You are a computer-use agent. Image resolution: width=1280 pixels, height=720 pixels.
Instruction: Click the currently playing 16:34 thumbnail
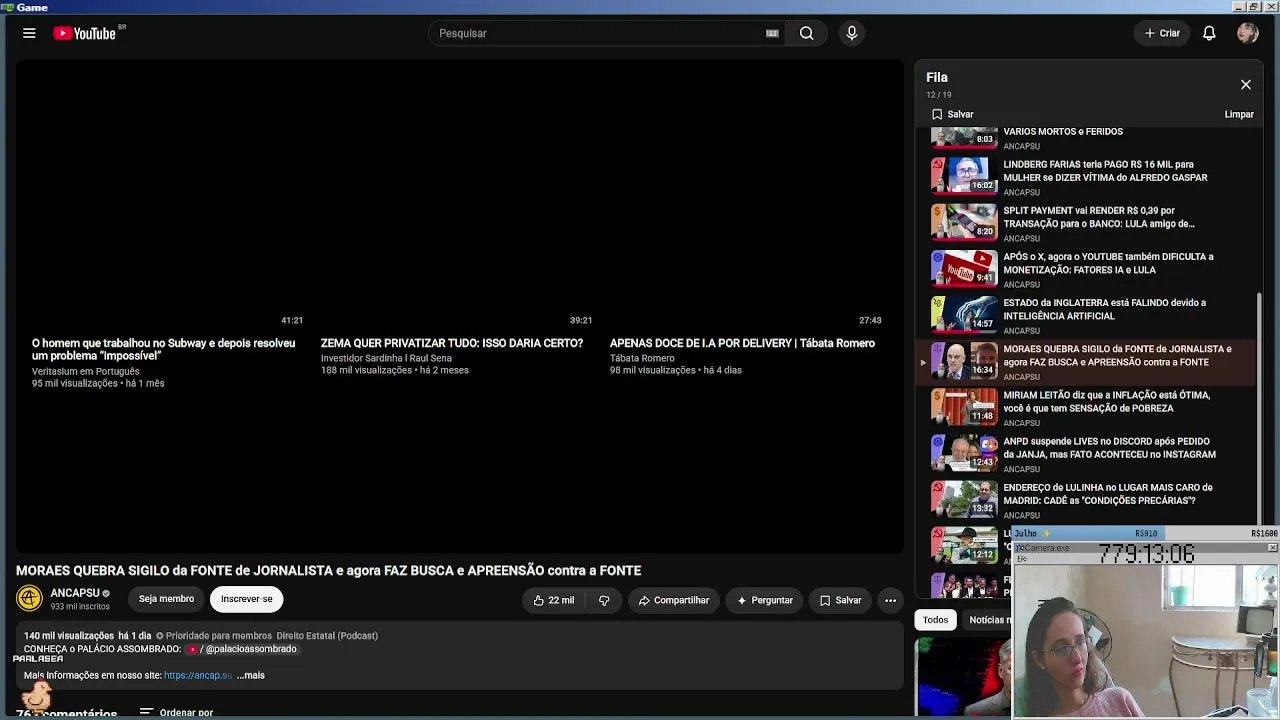coord(964,360)
